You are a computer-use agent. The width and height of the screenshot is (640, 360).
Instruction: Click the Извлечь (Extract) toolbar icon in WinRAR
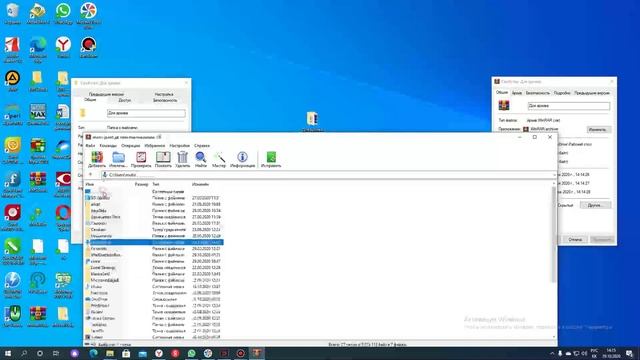pos(118,159)
